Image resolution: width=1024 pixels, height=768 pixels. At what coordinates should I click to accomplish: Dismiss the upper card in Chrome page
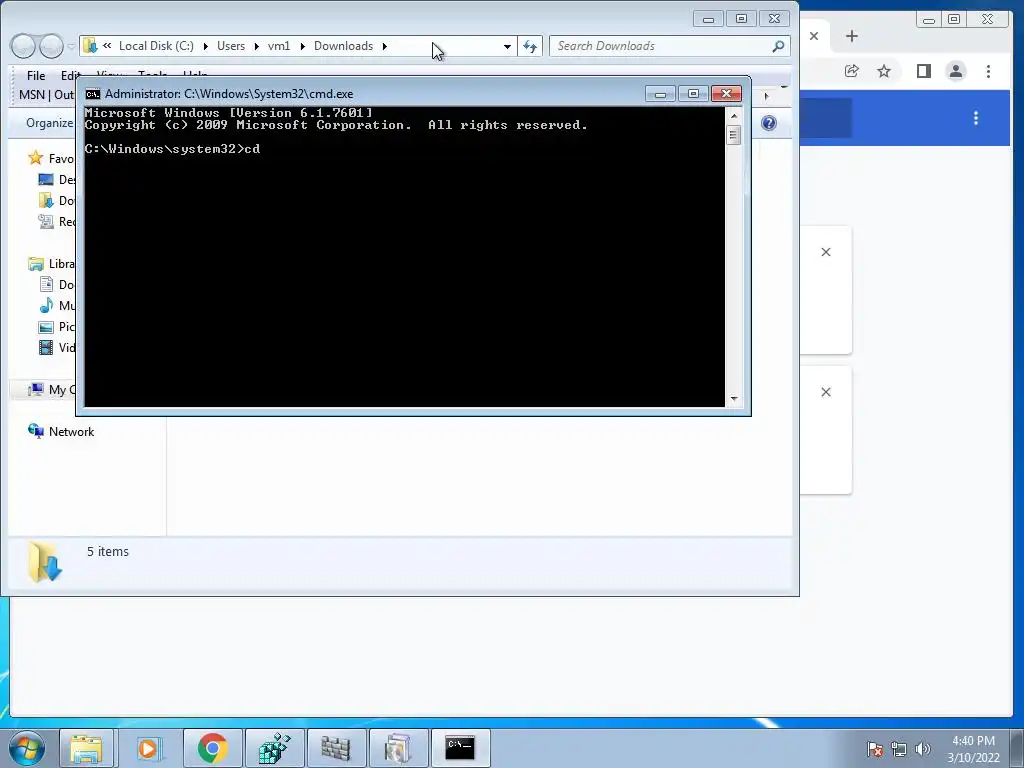click(825, 252)
